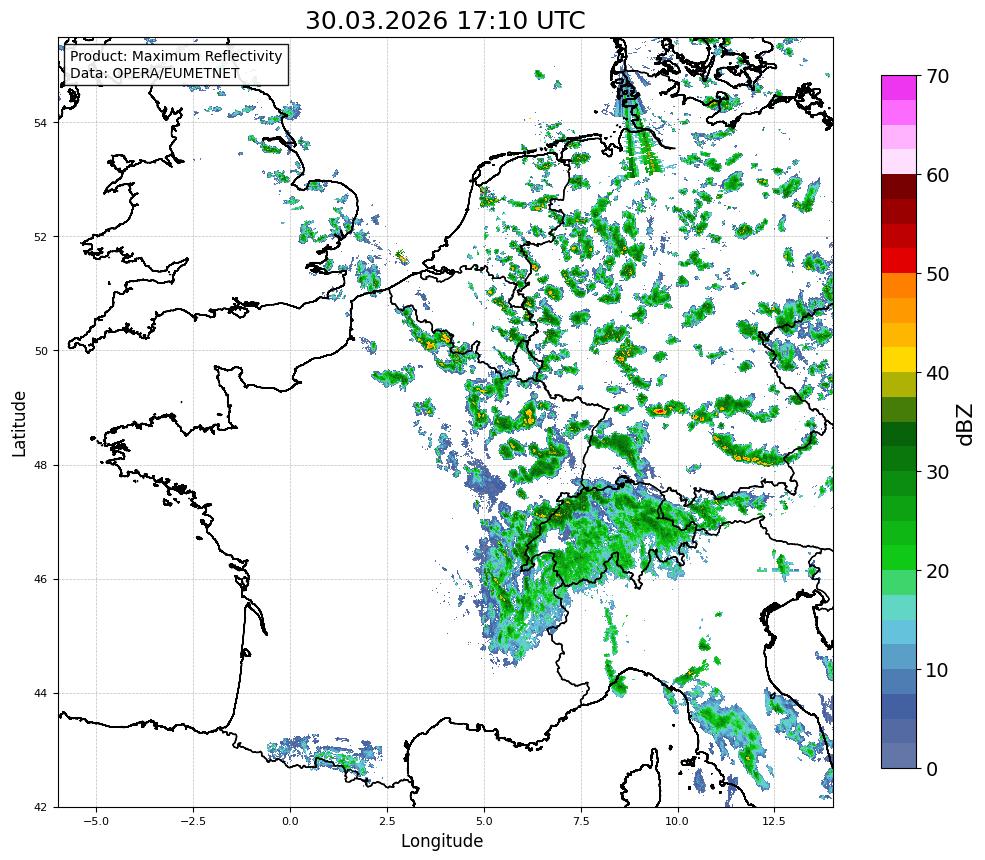The width and height of the screenshot is (985, 860).
Task: Pick the magenta swatch at top of colorbar
Action: click(x=899, y=88)
